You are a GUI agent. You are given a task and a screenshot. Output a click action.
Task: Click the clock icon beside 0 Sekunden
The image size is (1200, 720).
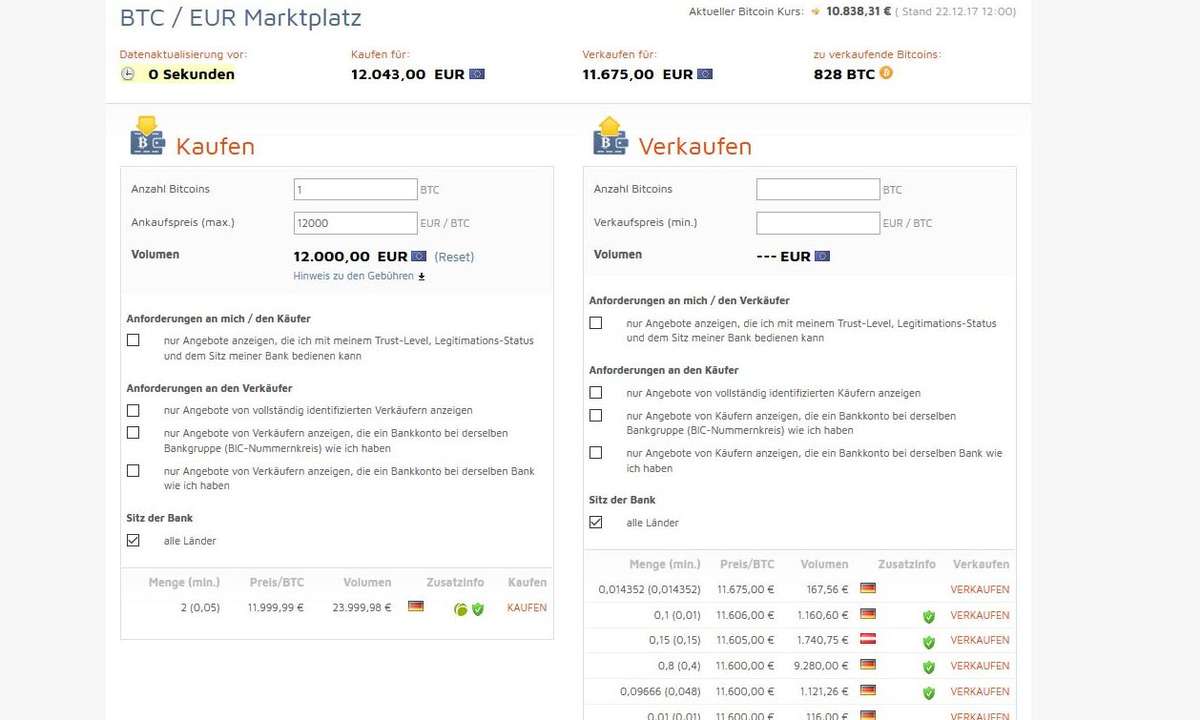coord(128,74)
